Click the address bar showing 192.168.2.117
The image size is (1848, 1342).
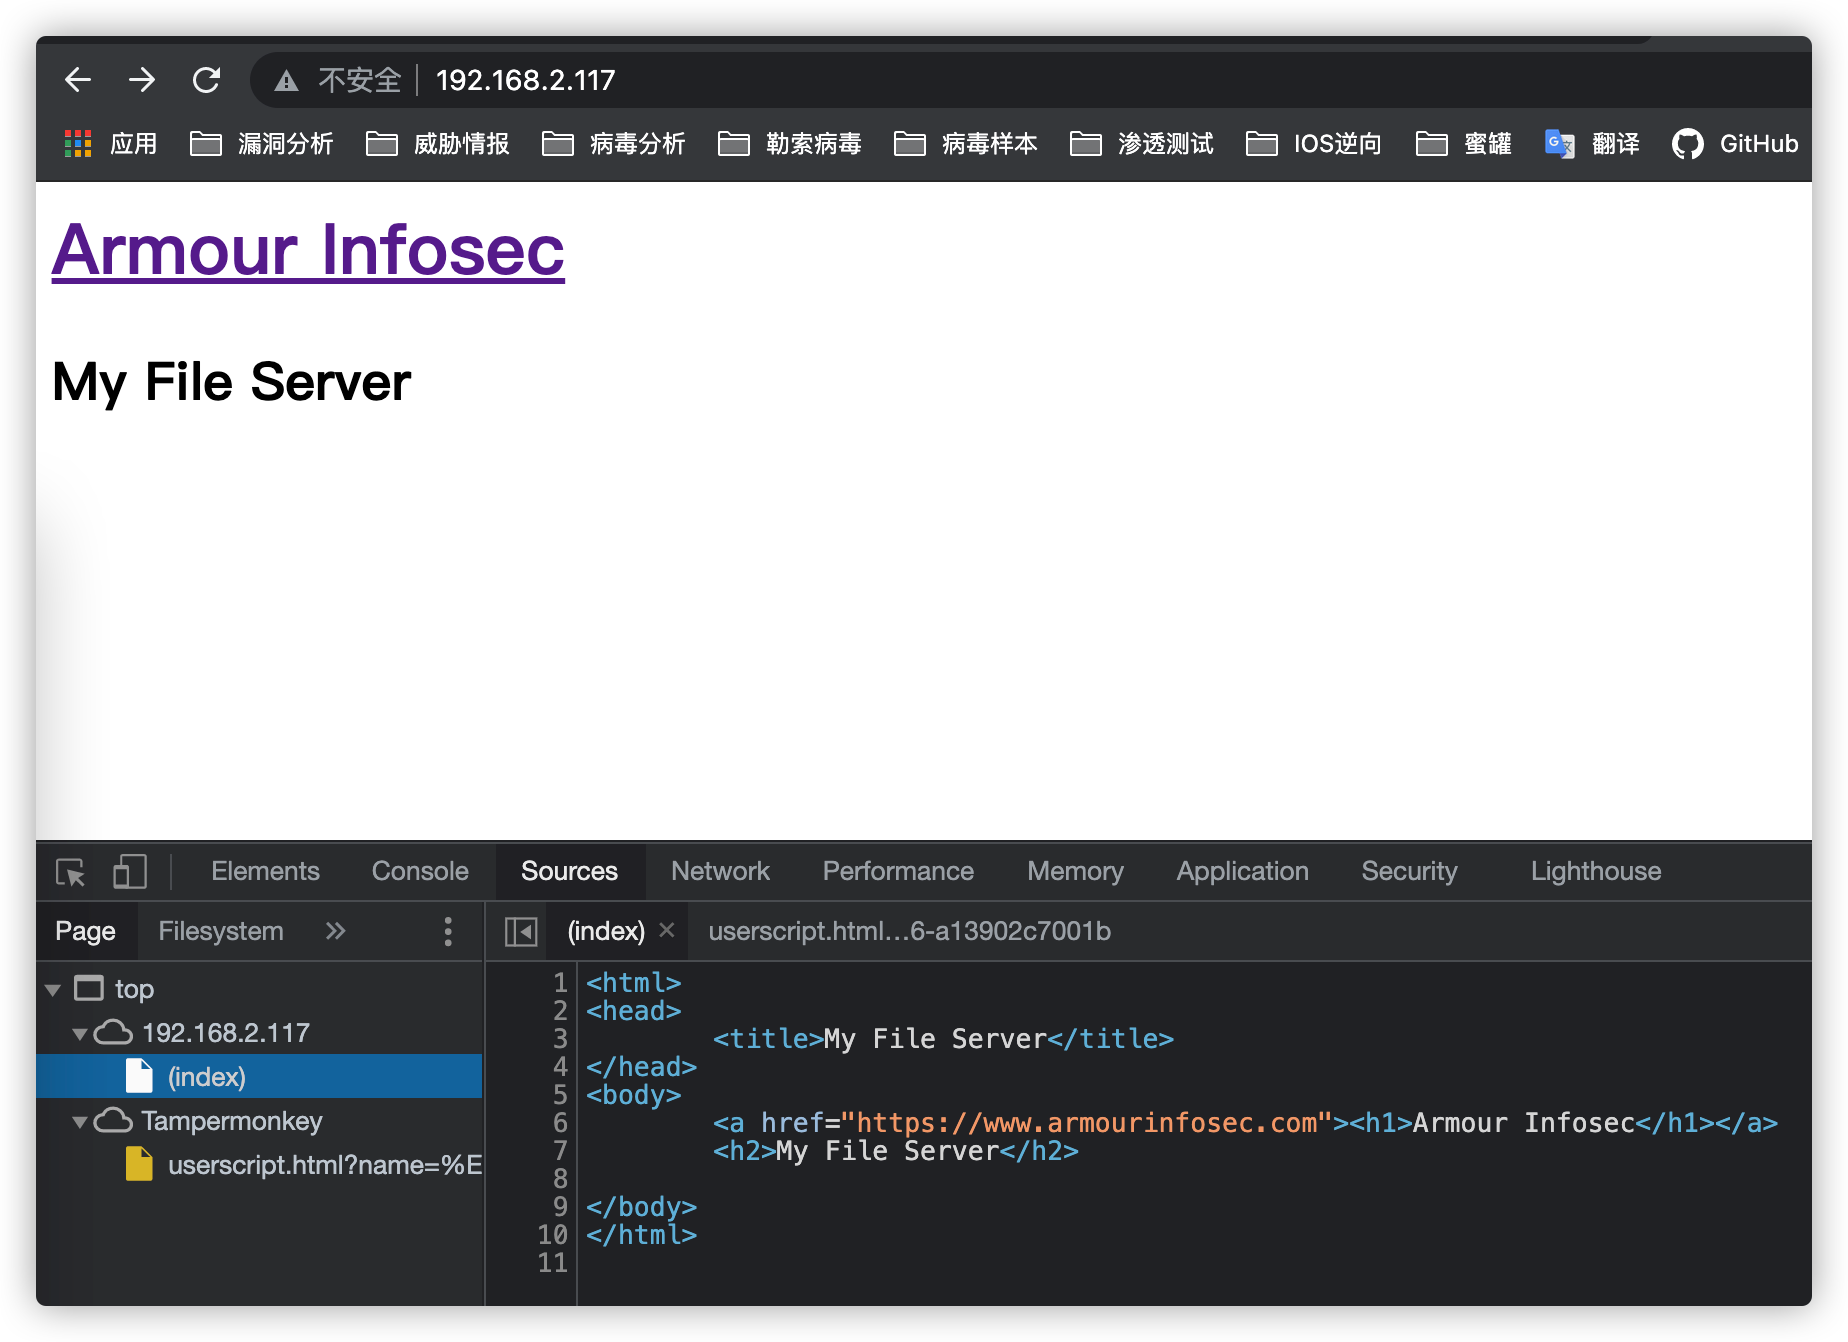[x=526, y=80]
